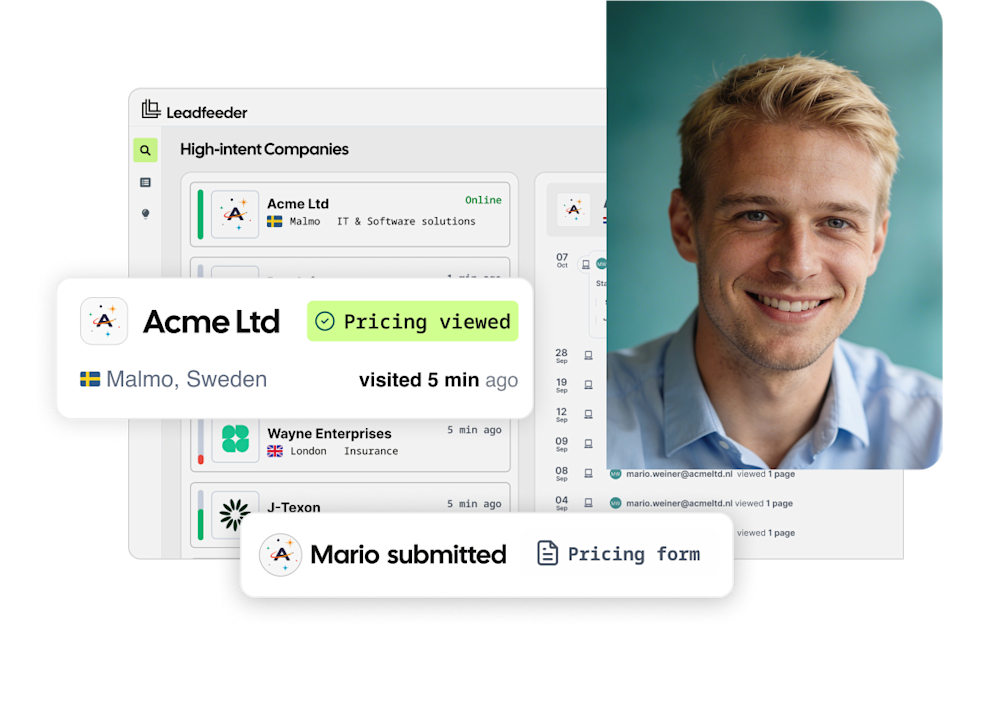The height and width of the screenshot is (726, 1000).
Task: Click the Wayne Enterprises clover logo
Action: (235, 439)
